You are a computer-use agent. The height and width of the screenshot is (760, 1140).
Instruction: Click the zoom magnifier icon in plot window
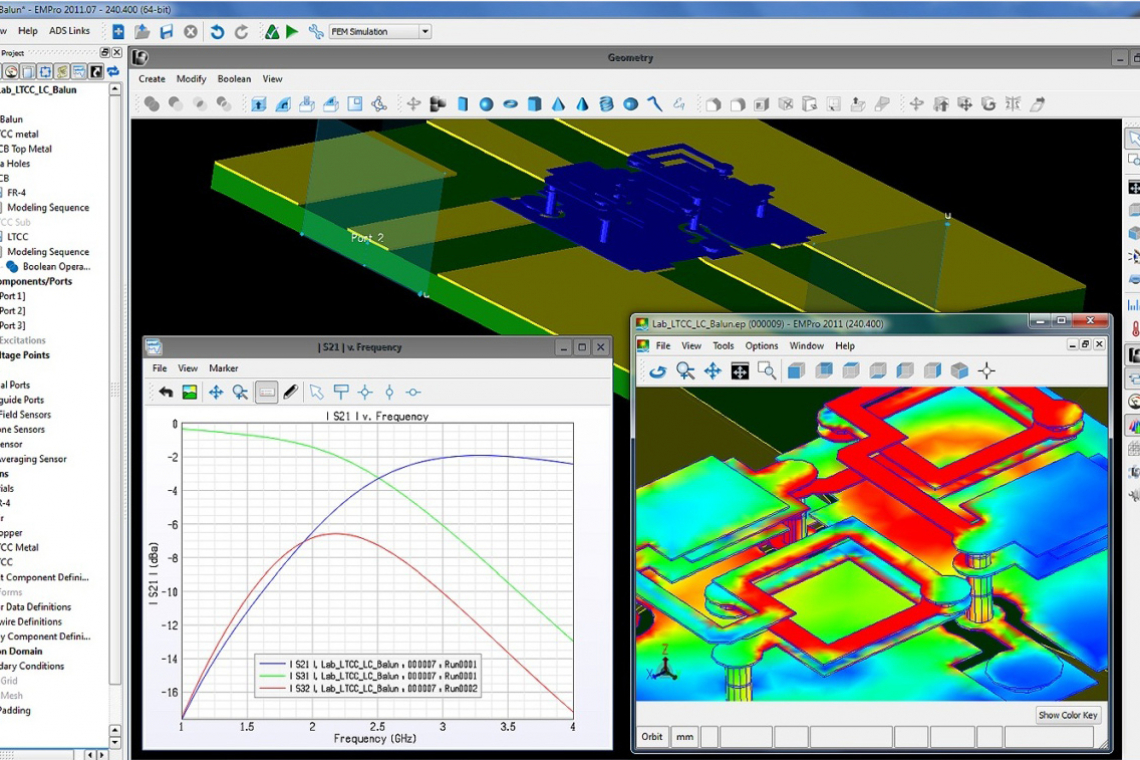(x=240, y=393)
